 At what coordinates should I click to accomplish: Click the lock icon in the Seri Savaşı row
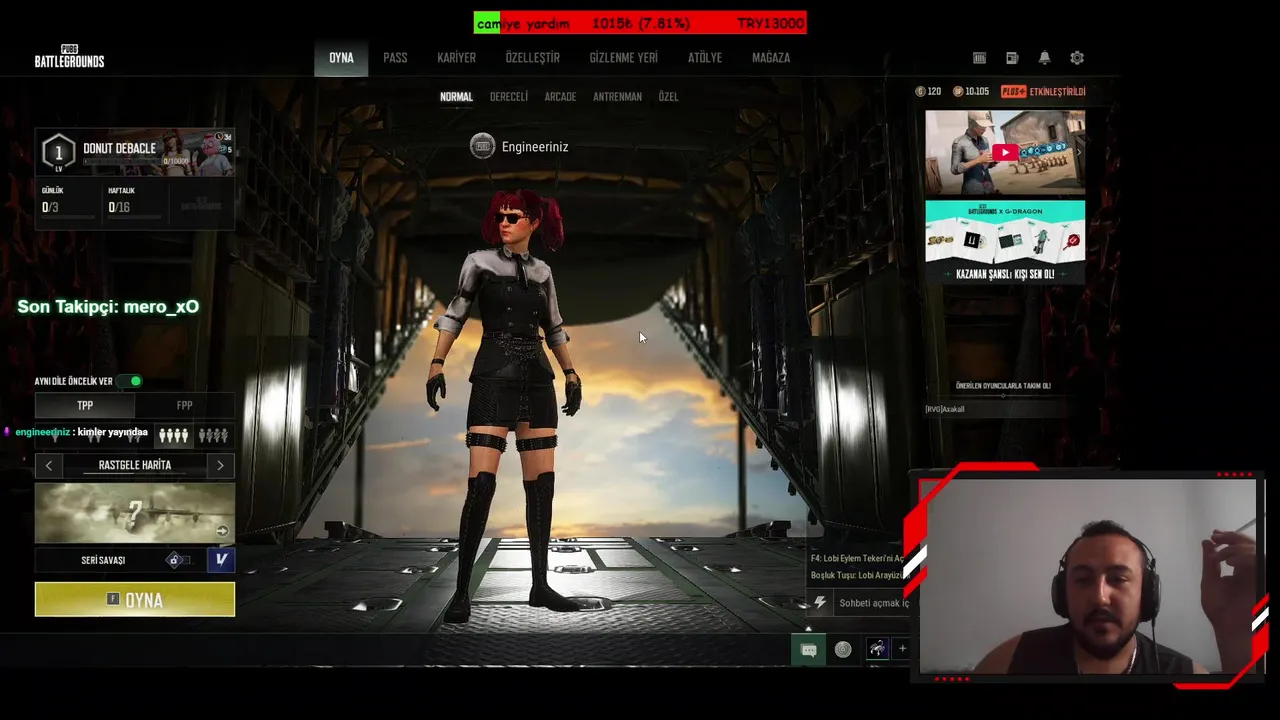[x=174, y=560]
